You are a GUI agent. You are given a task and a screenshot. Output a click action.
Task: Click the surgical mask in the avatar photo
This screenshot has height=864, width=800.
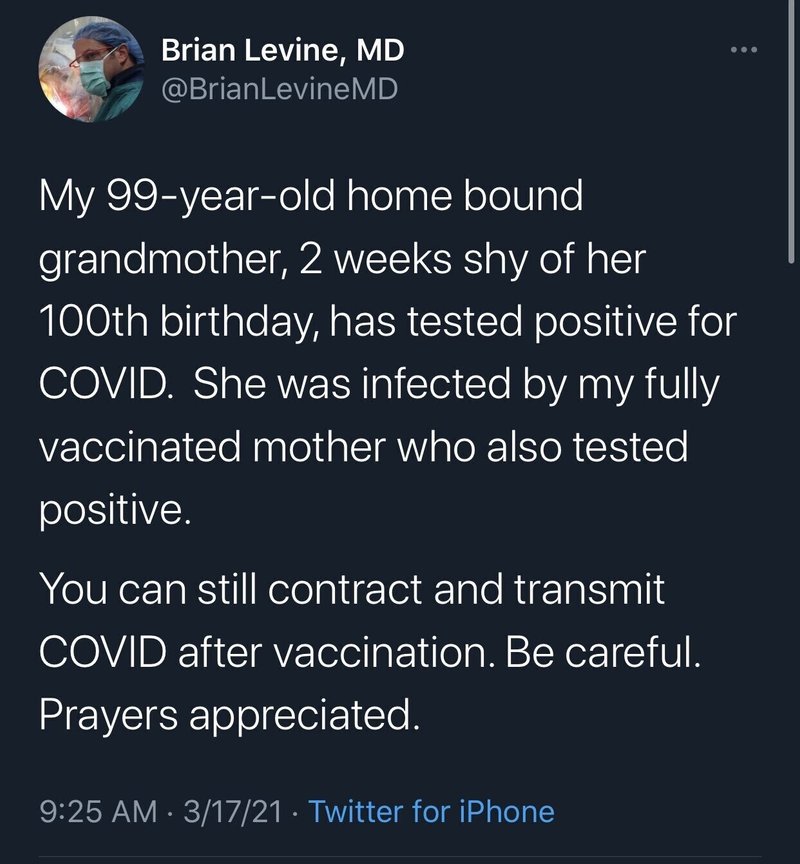tap(95, 76)
